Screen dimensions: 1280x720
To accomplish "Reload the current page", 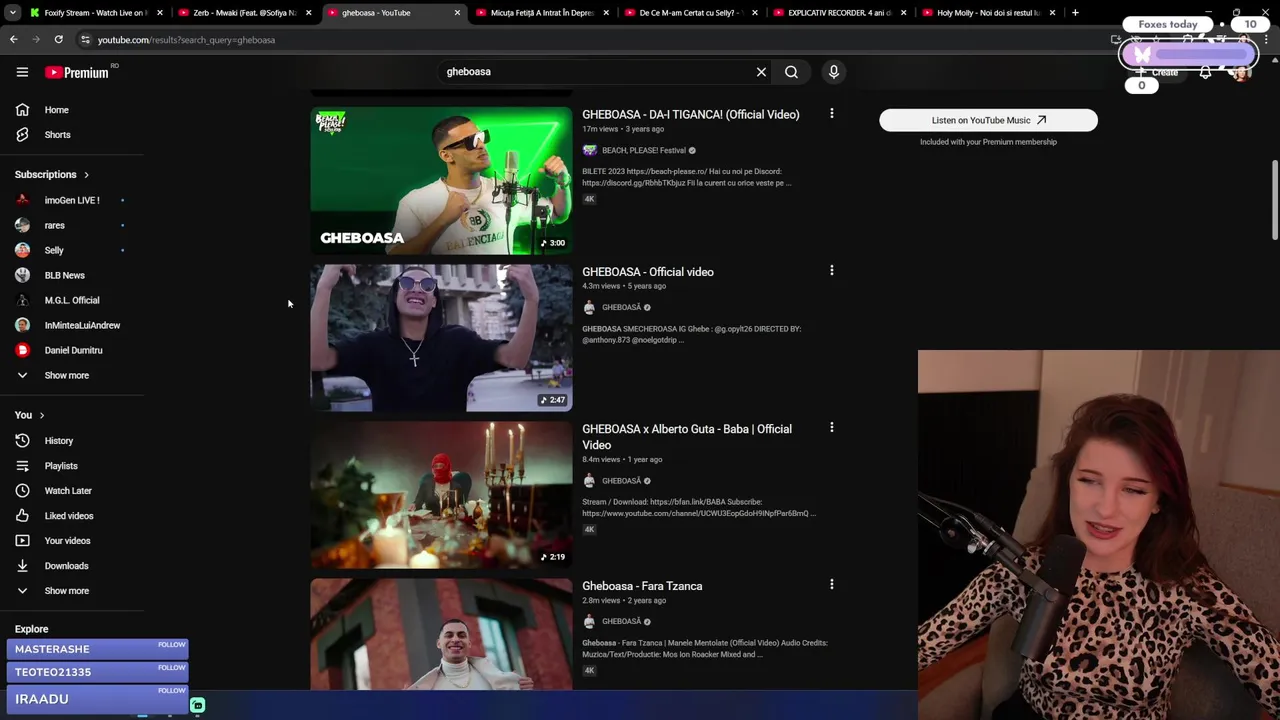I will [x=58, y=40].
